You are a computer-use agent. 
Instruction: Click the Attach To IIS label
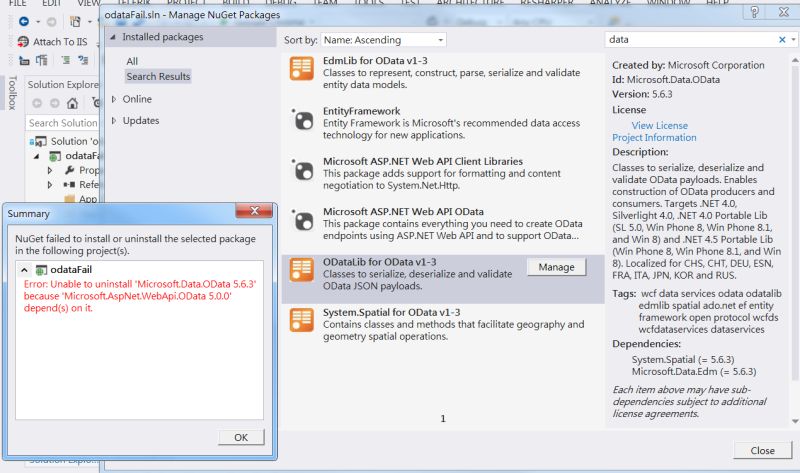60,42
